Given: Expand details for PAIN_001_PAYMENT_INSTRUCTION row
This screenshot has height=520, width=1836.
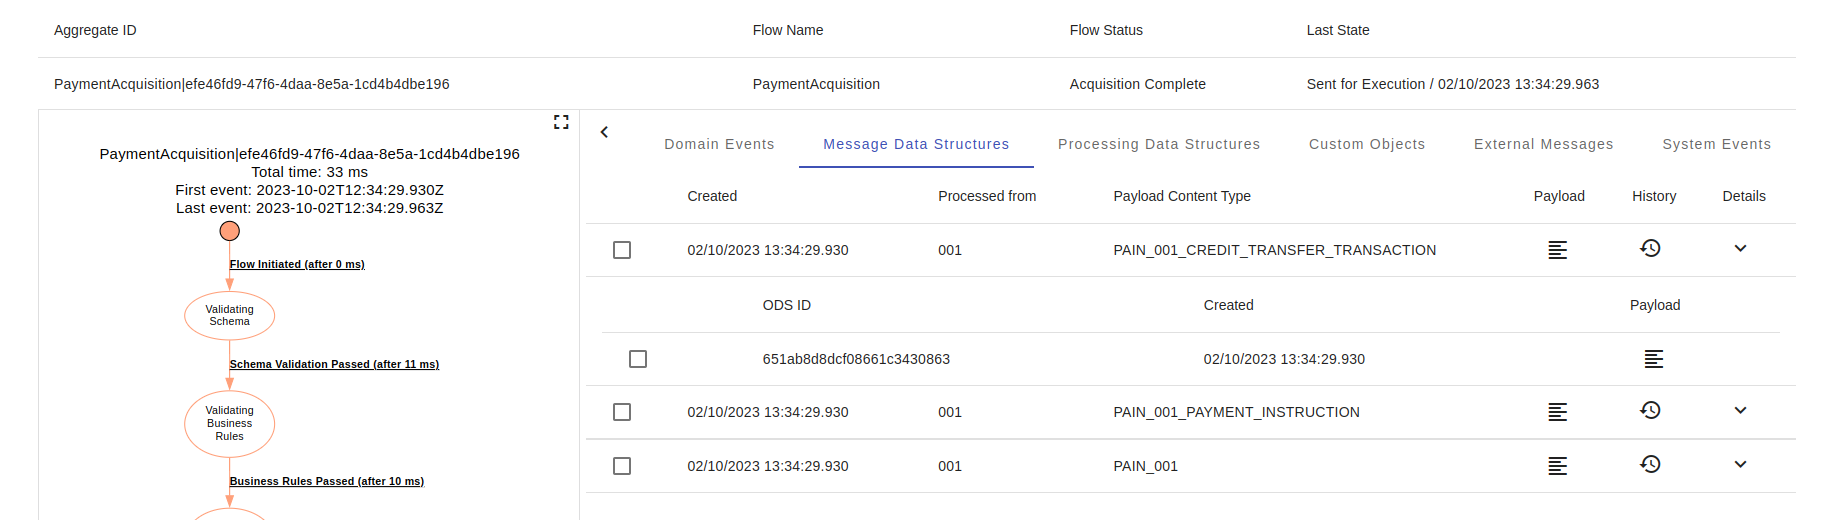Looking at the screenshot, I should click(x=1740, y=410).
